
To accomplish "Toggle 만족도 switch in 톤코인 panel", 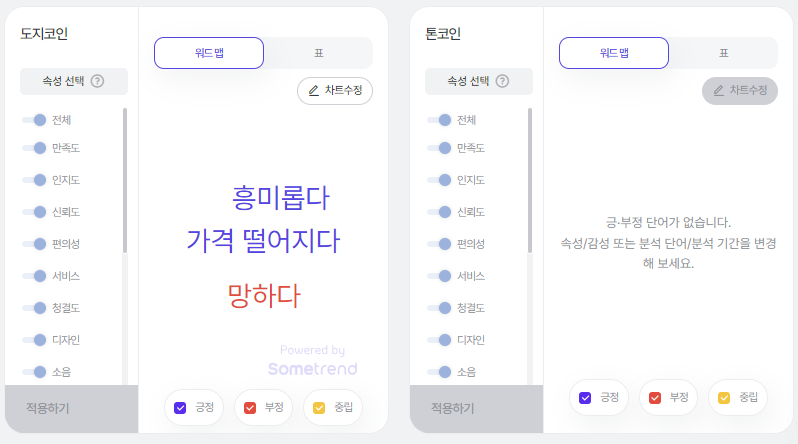I will [x=439, y=148].
